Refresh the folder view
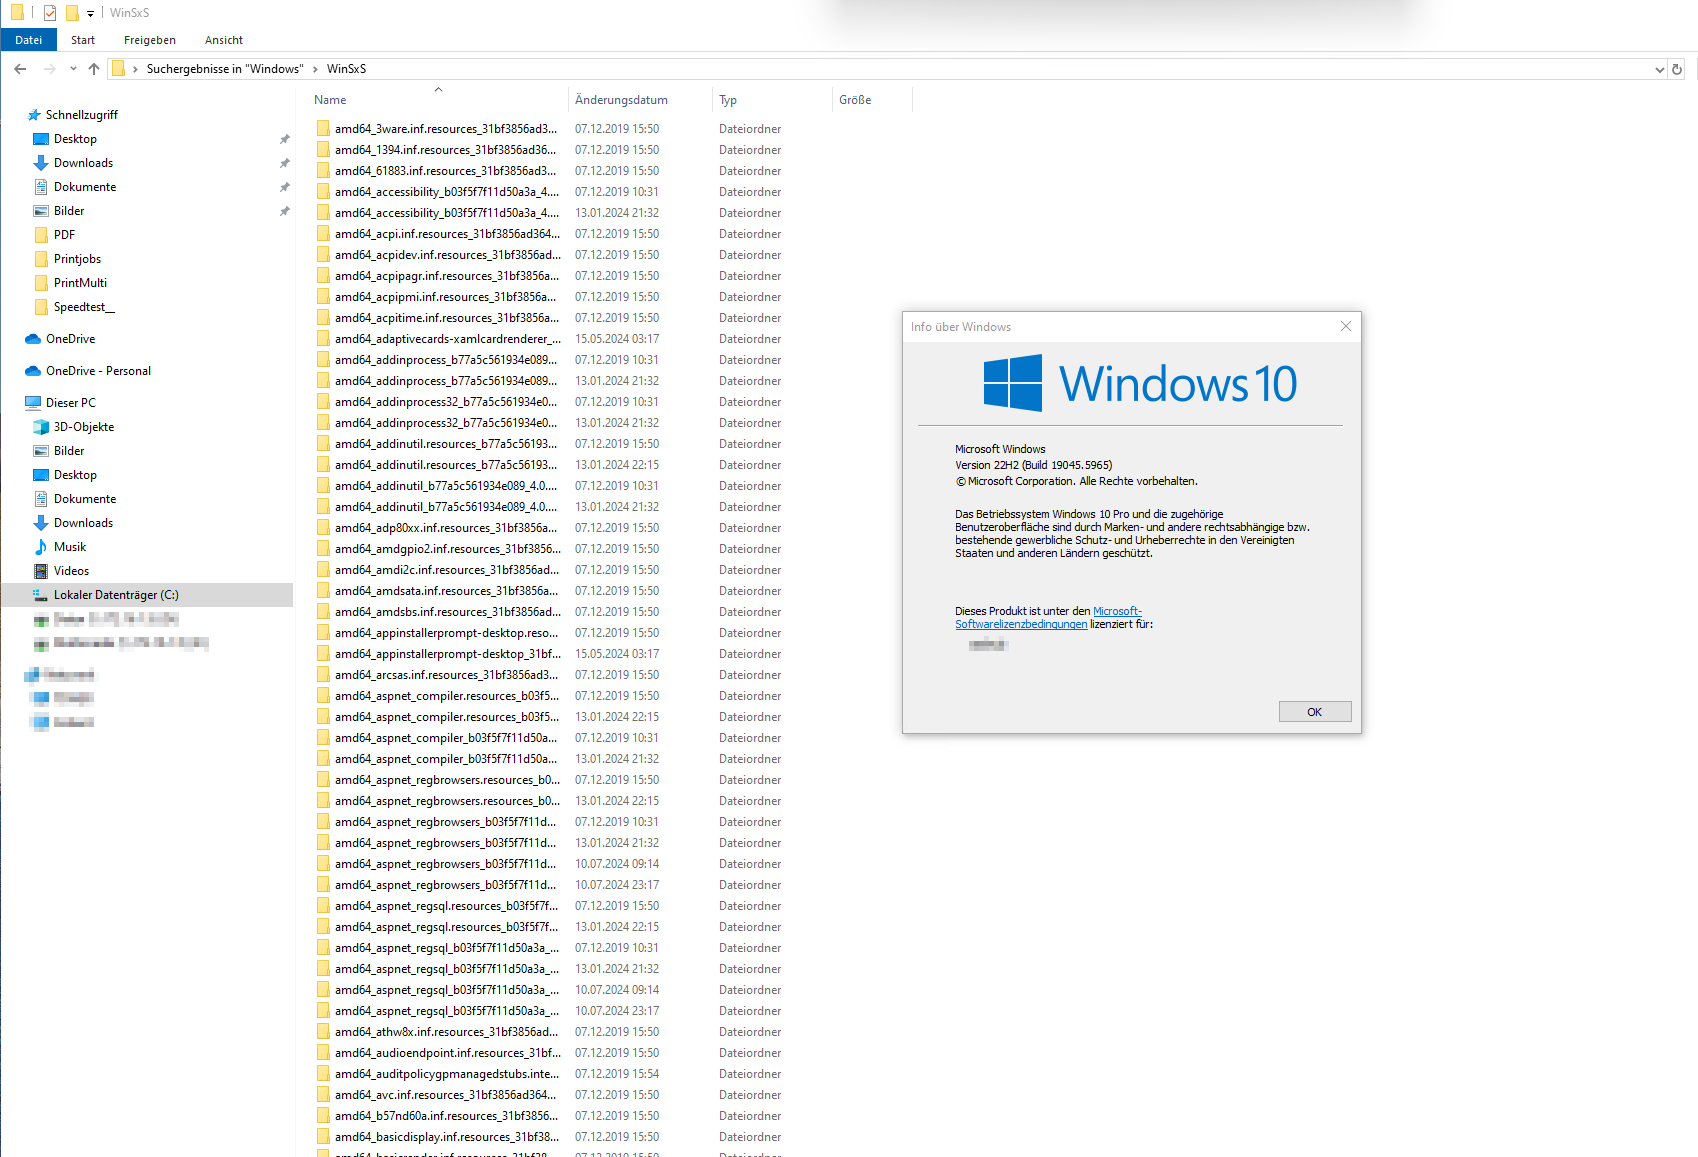Image resolution: width=1698 pixels, height=1157 pixels. click(x=1677, y=69)
